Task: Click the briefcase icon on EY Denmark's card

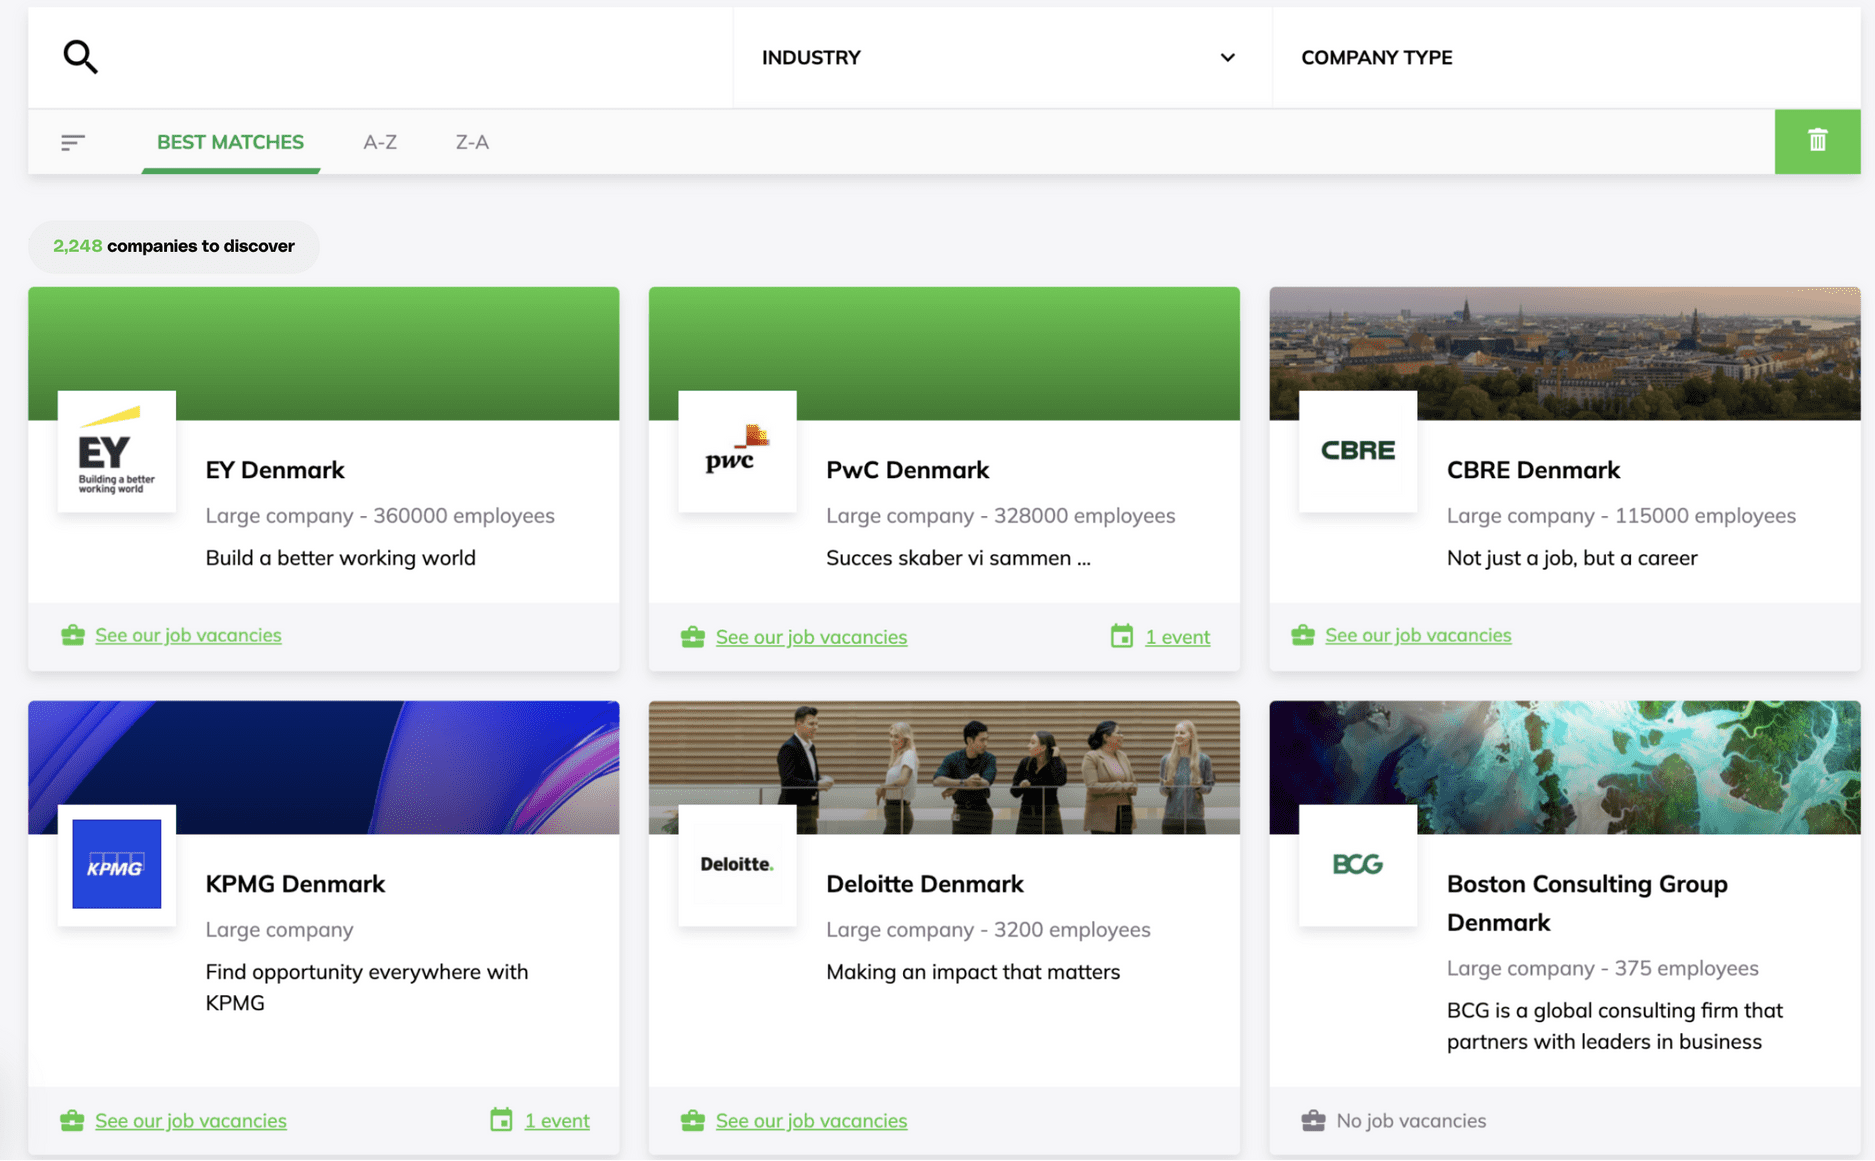Action: click(x=71, y=634)
